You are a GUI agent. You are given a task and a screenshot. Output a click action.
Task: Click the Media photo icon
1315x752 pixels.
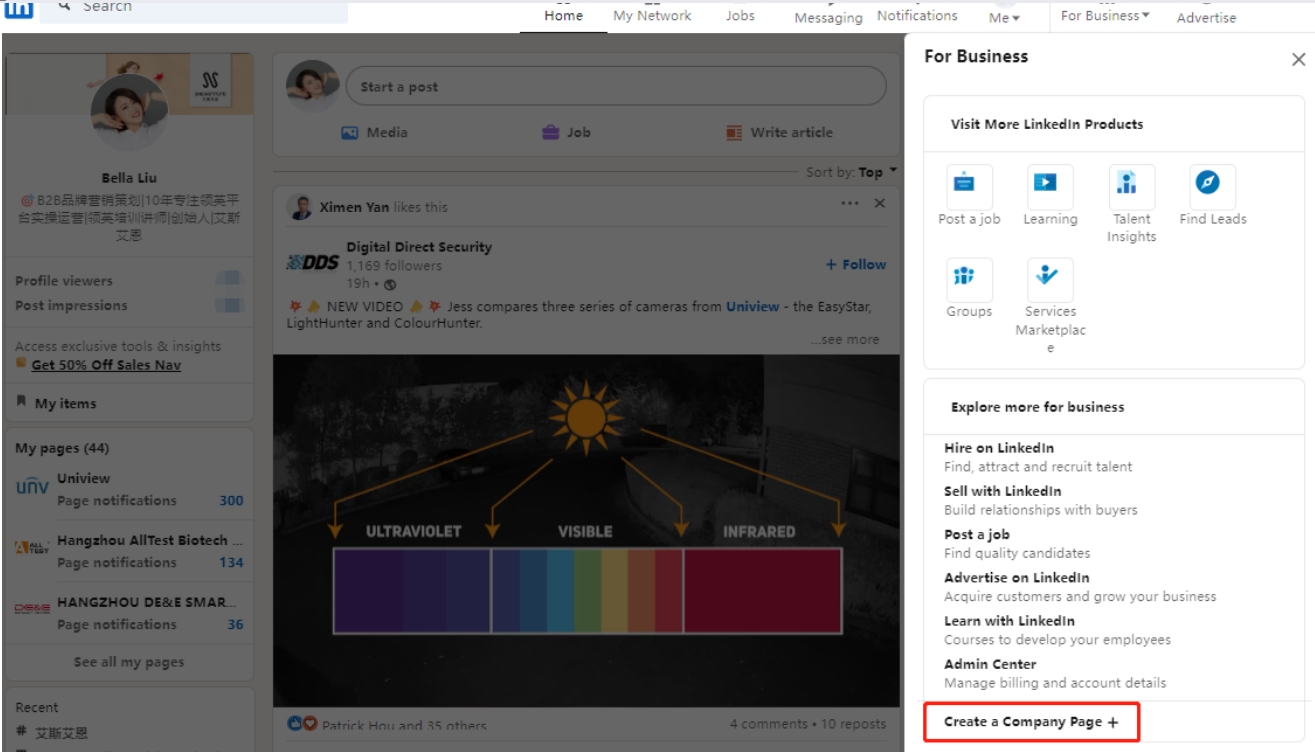[x=350, y=132]
